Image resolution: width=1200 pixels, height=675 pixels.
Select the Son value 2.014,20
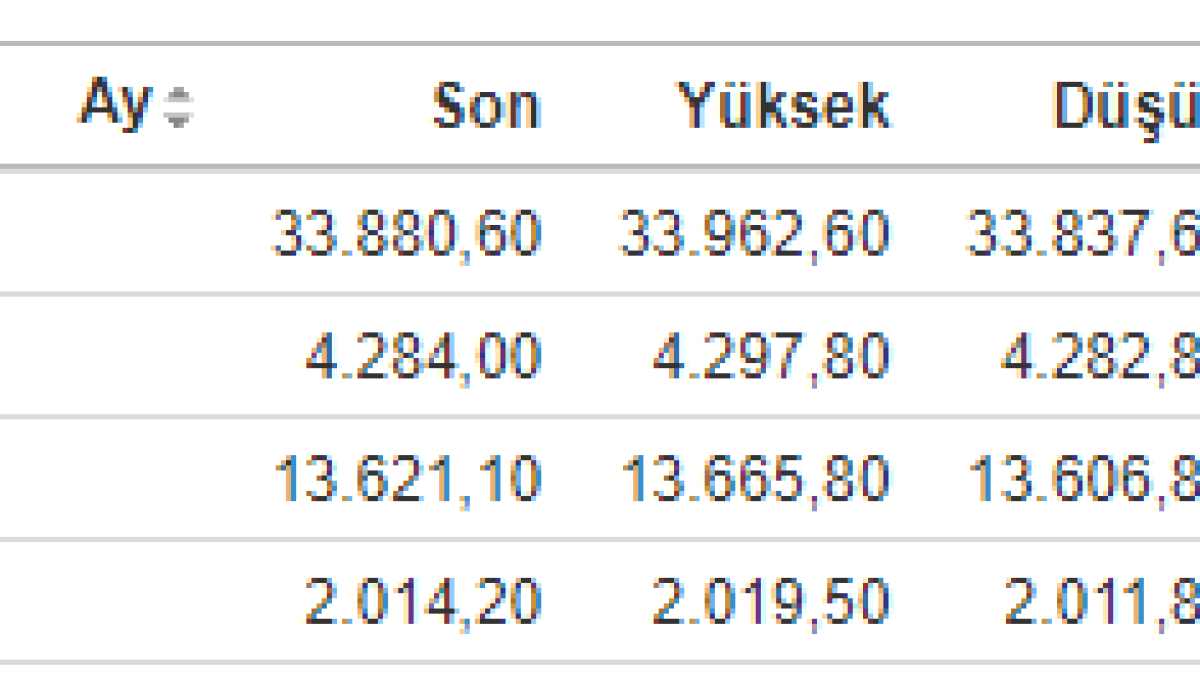pos(423,602)
